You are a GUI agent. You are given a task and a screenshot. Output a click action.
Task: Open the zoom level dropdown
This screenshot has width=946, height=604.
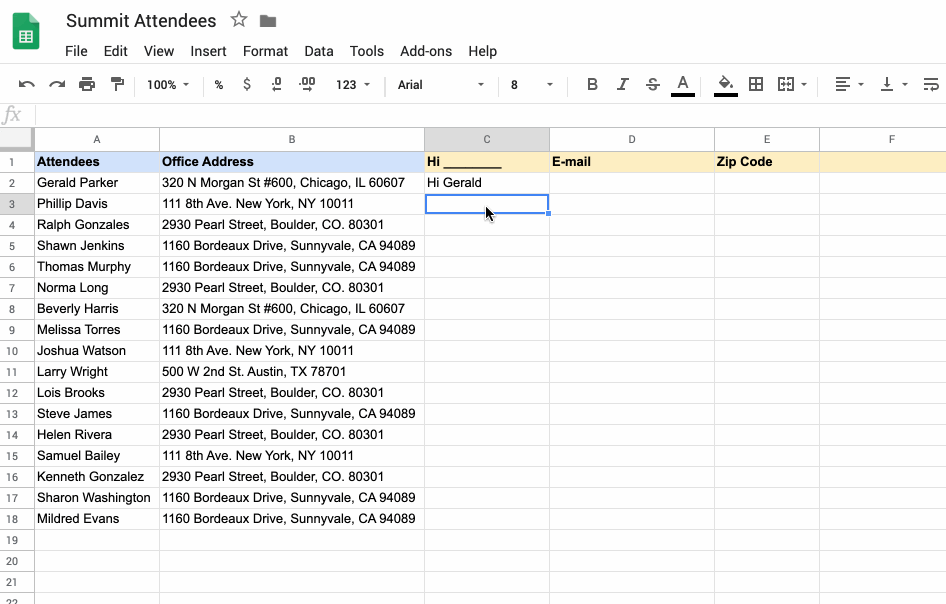point(167,85)
